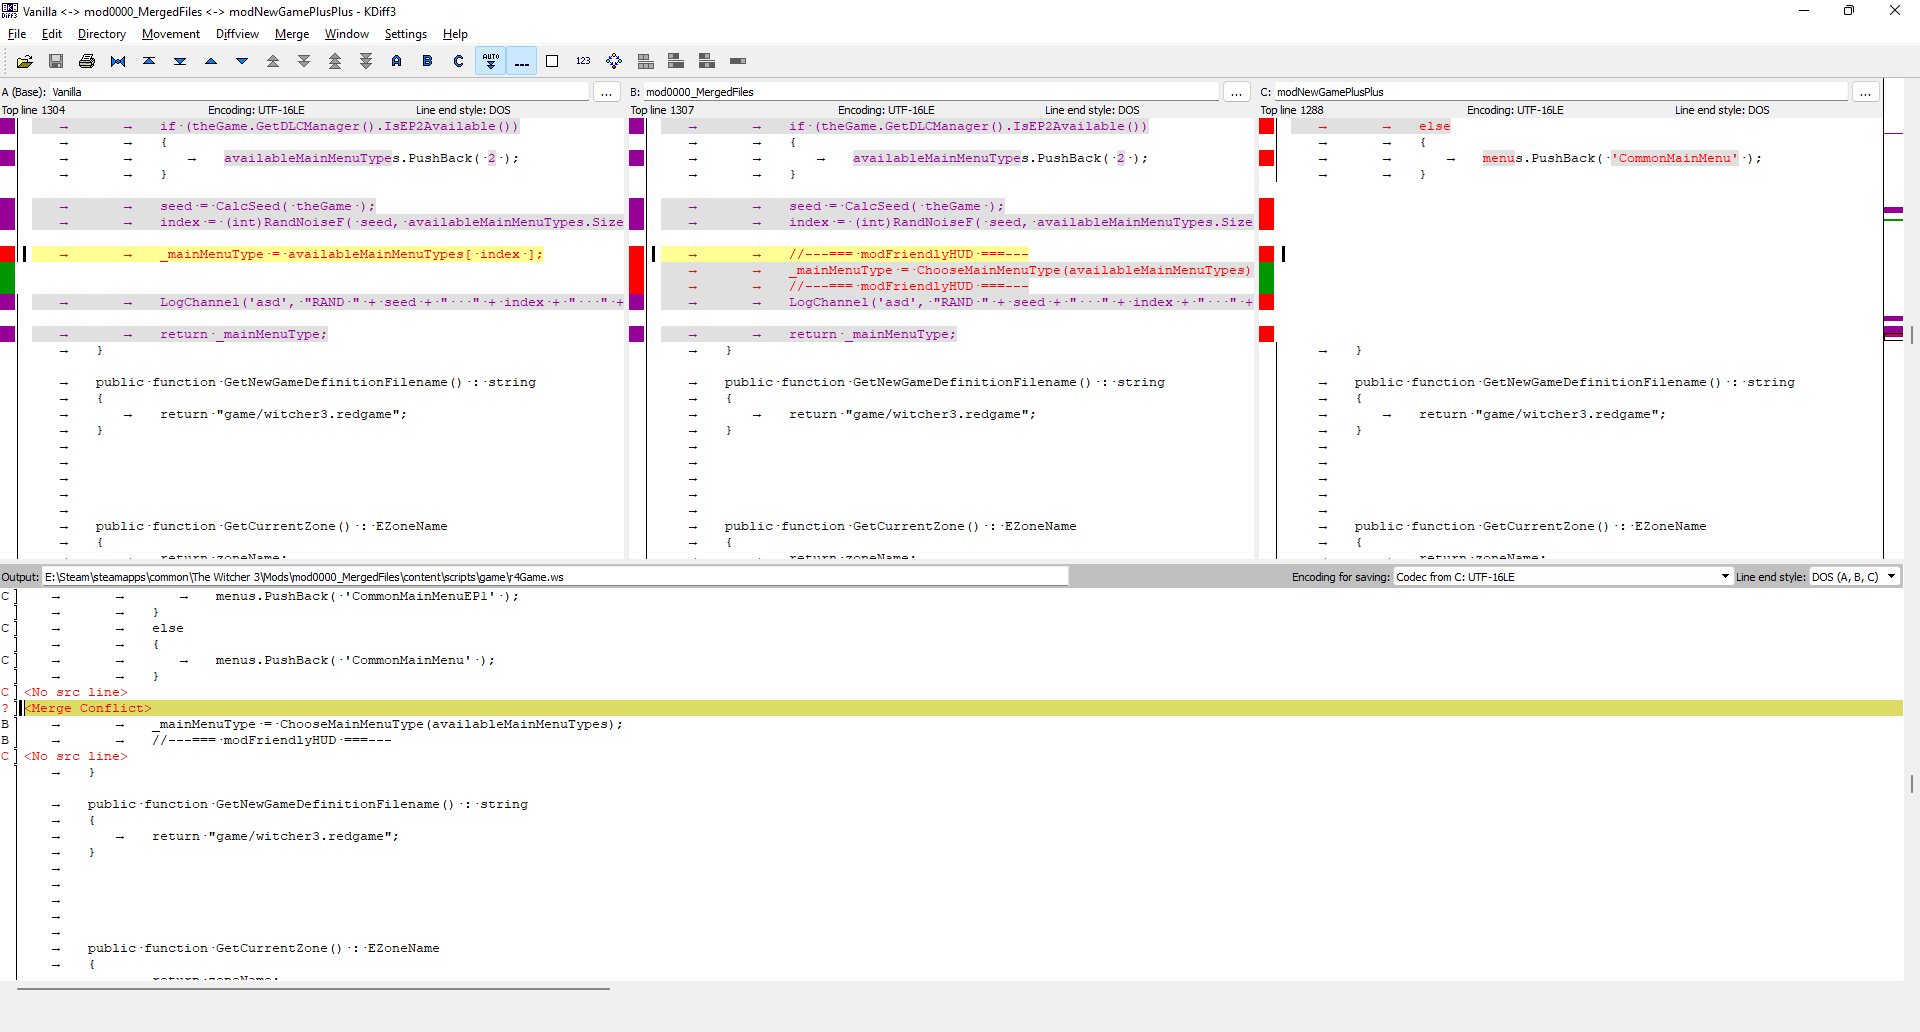
Task: Open the Movement menu
Action: click(171, 34)
